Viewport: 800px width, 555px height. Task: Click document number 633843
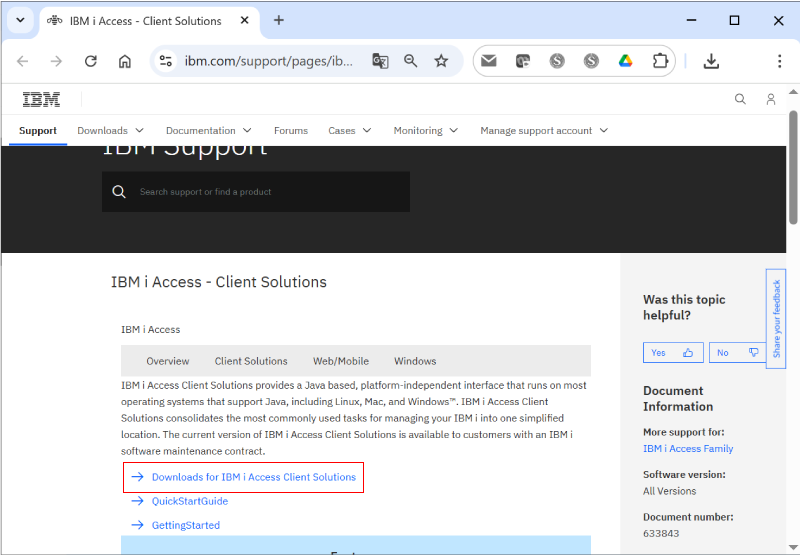click(661, 534)
